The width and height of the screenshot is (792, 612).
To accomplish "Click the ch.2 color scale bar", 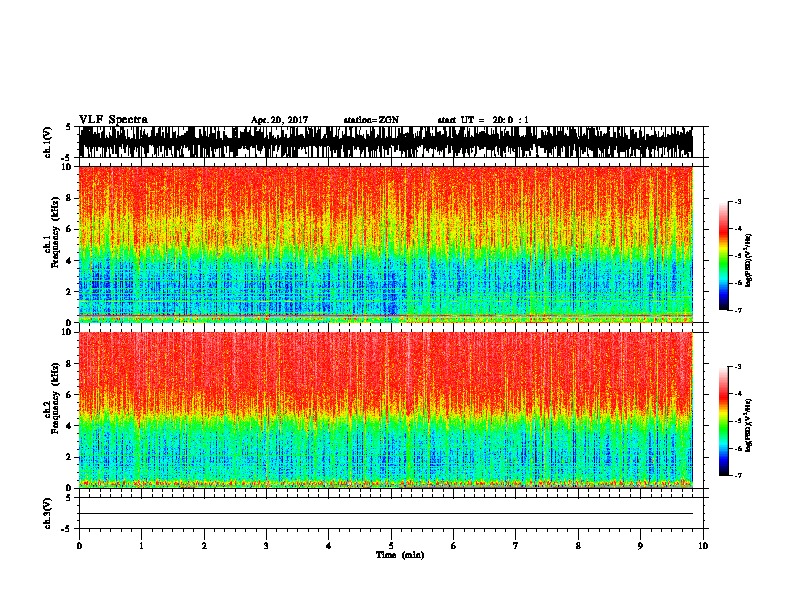I will click(724, 421).
